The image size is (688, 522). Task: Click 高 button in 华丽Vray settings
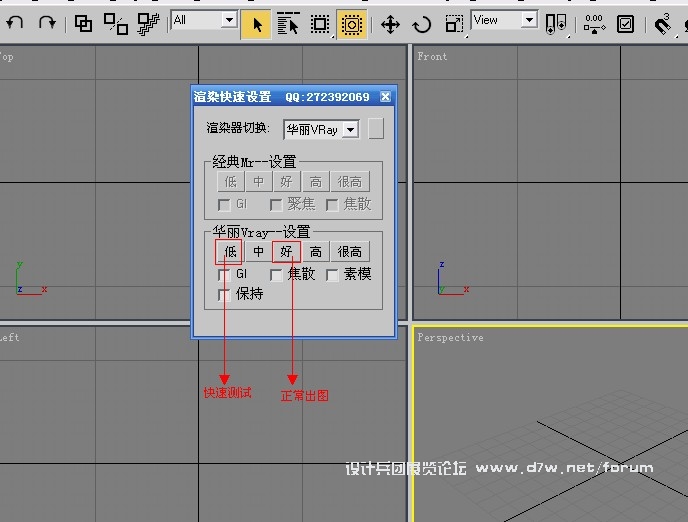click(x=315, y=252)
